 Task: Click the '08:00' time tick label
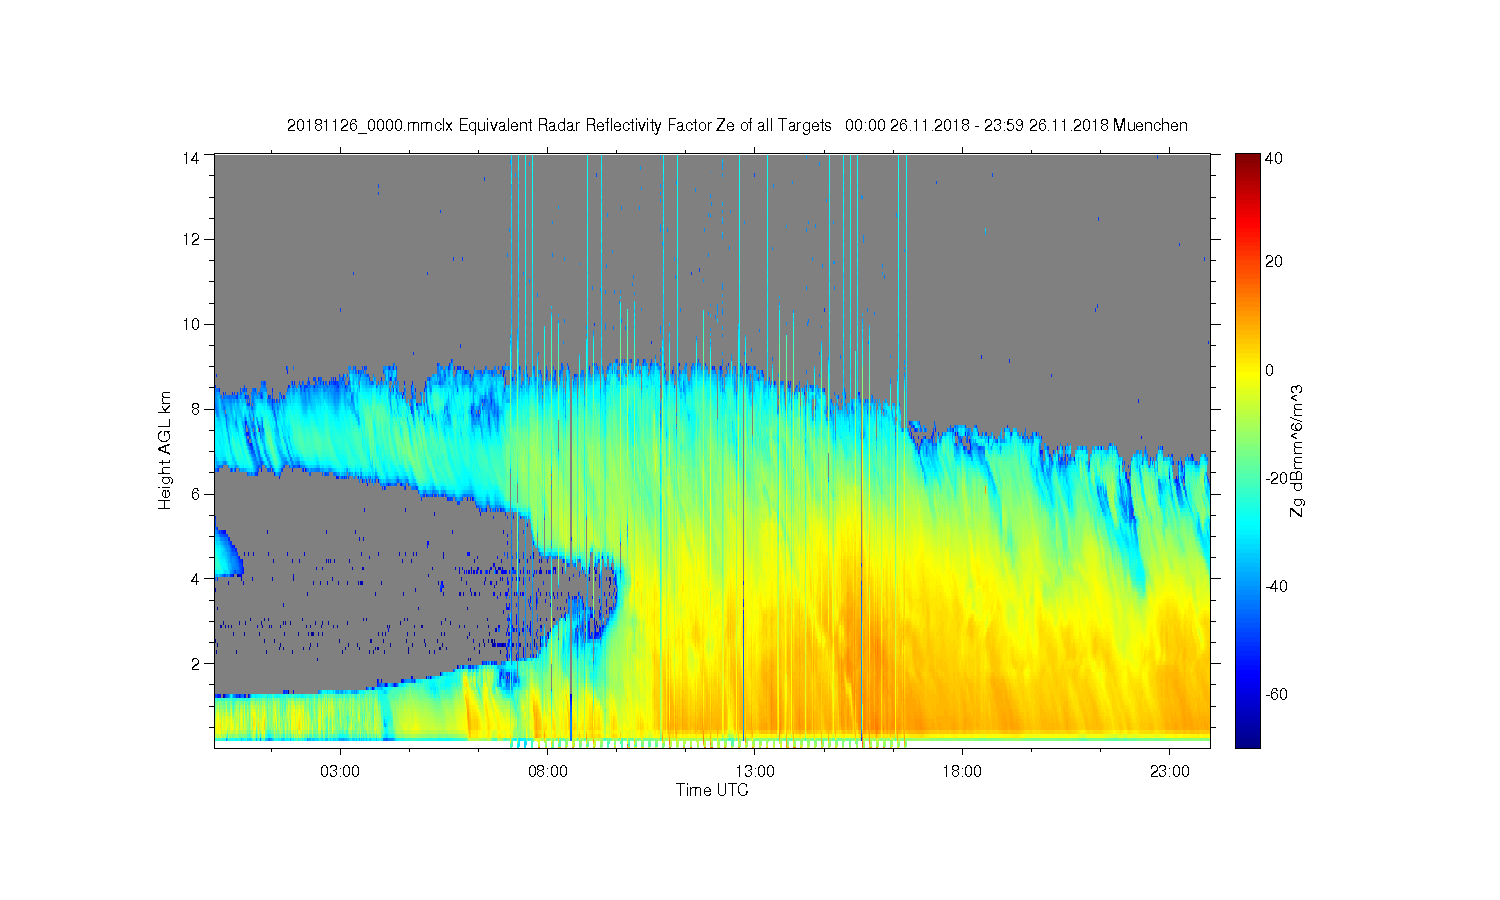pyautogui.click(x=548, y=772)
